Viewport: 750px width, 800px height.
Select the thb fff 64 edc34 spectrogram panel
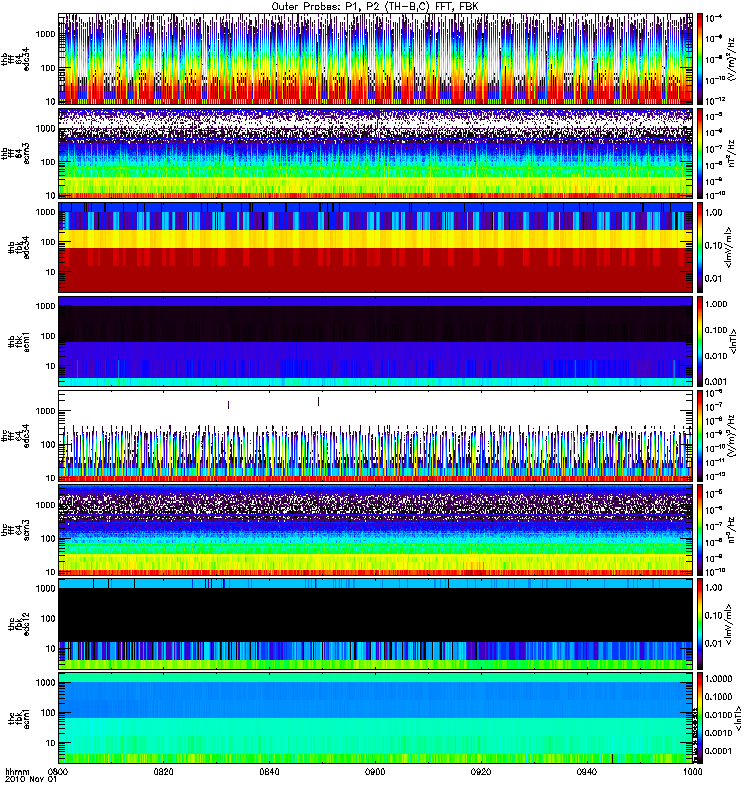click(x=376, y=59)
